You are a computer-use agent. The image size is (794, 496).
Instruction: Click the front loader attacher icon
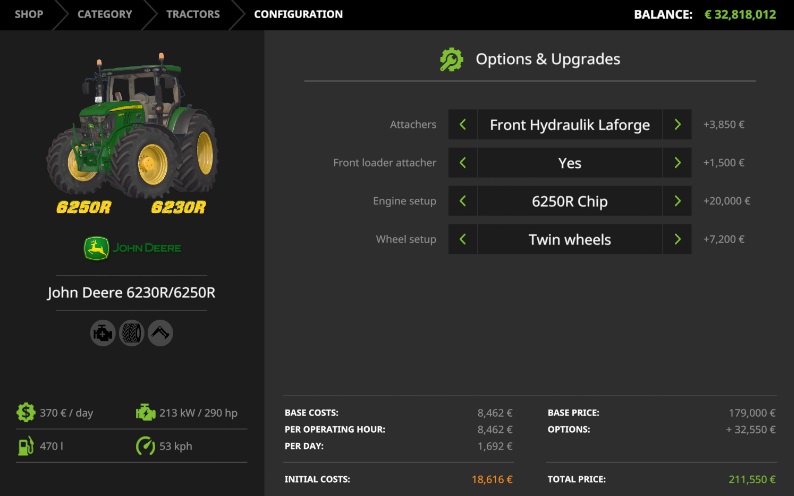160,333
